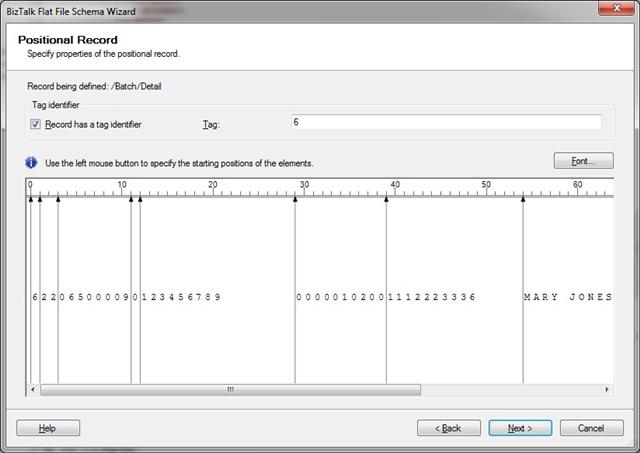Image resolution: width=640 pixels, height=453 pixels.
Task: Select position marker at ruler position 12
Action: 140,199
